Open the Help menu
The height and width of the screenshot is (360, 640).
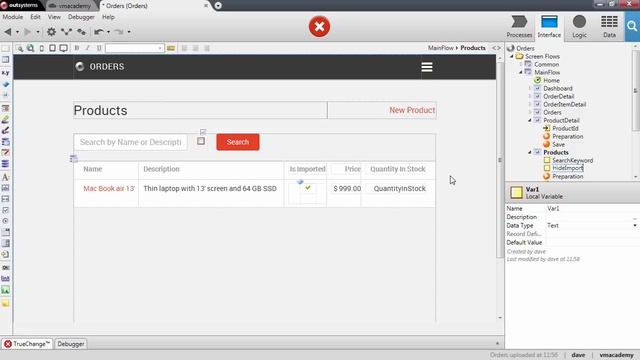(x=108, y=17)
